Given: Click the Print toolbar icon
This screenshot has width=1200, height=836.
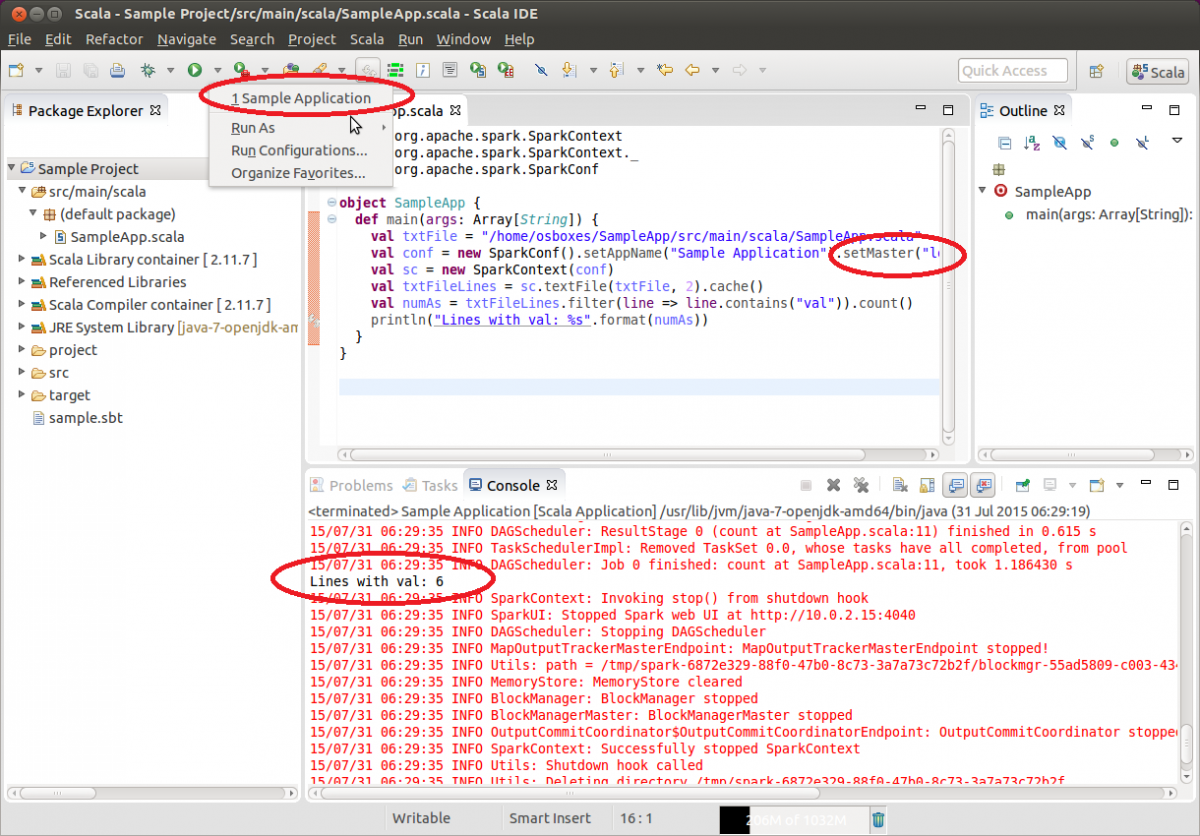Looking at the screenshot, I should (x=117, y=70).
